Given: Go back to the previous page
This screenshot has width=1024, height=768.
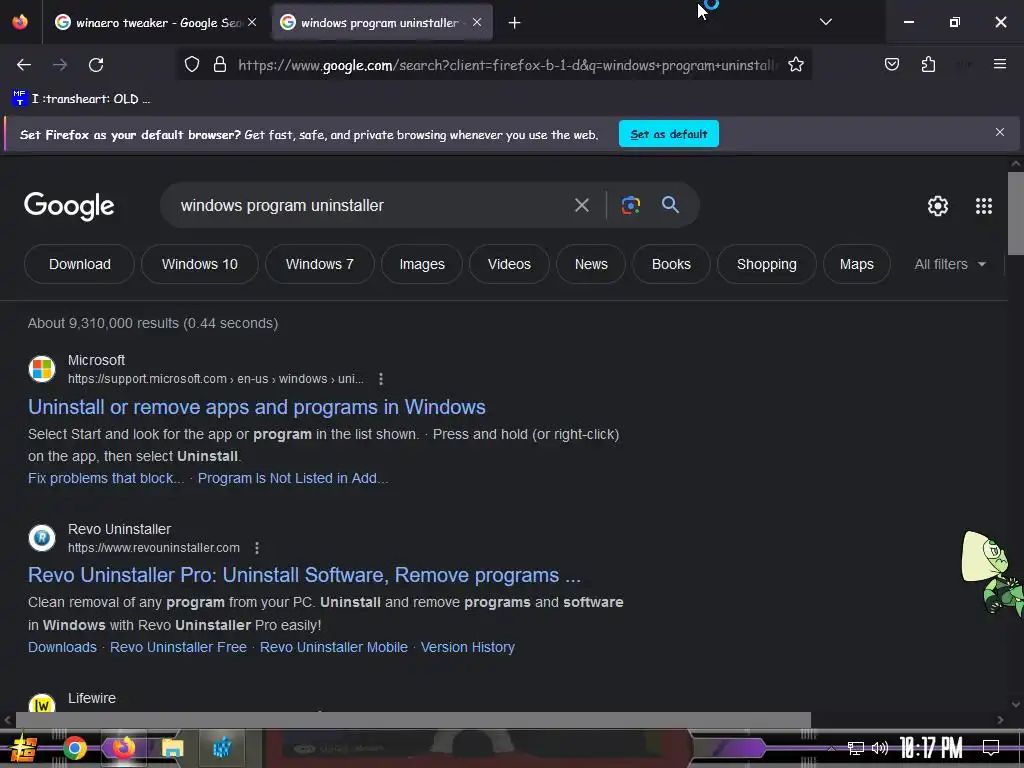Looking at the screenshot, I should [24, 65].
